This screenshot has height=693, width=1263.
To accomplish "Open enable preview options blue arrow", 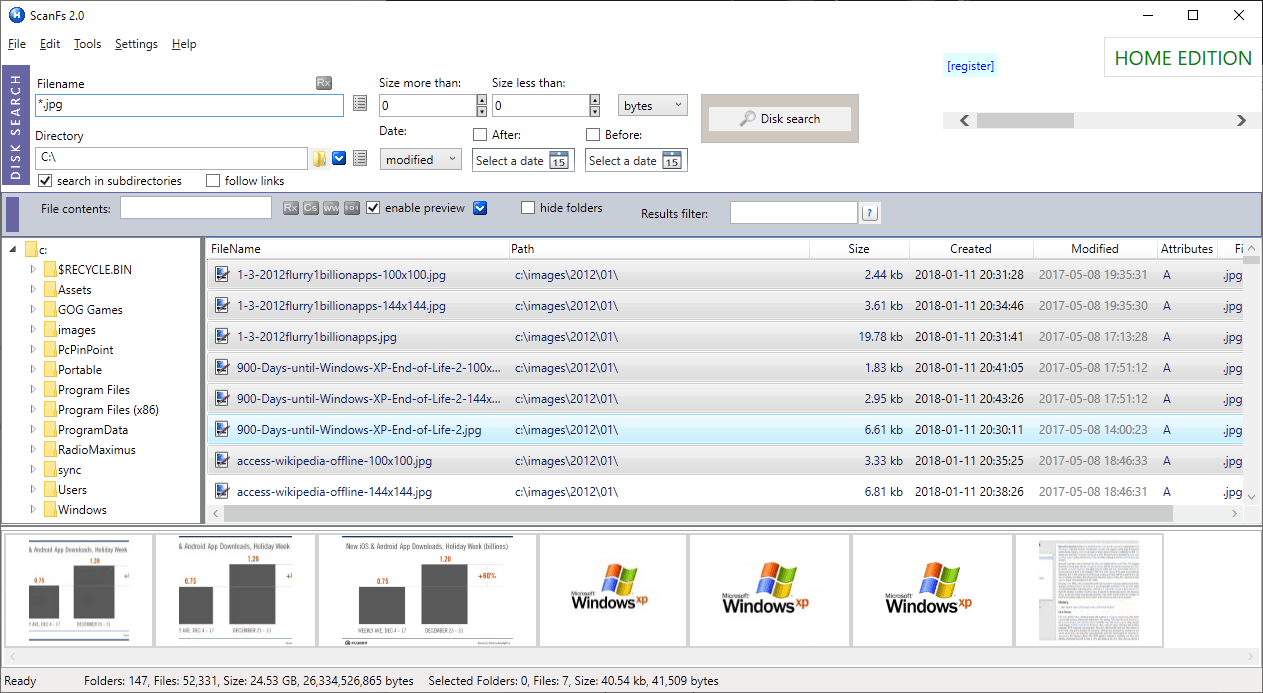I will pyautogui.click(x=480, y=208).
